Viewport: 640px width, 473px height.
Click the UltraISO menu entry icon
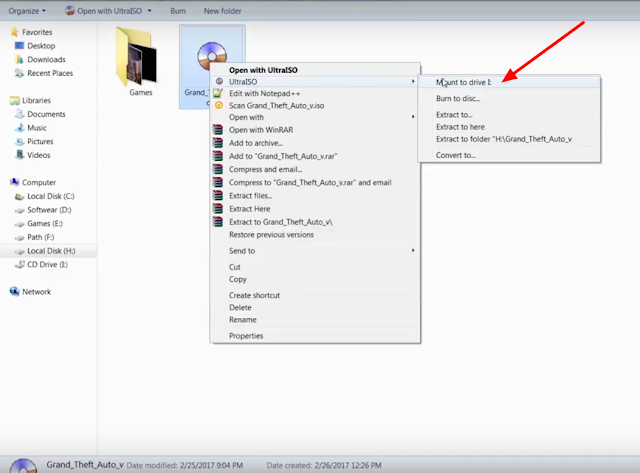tap(219, 81)
